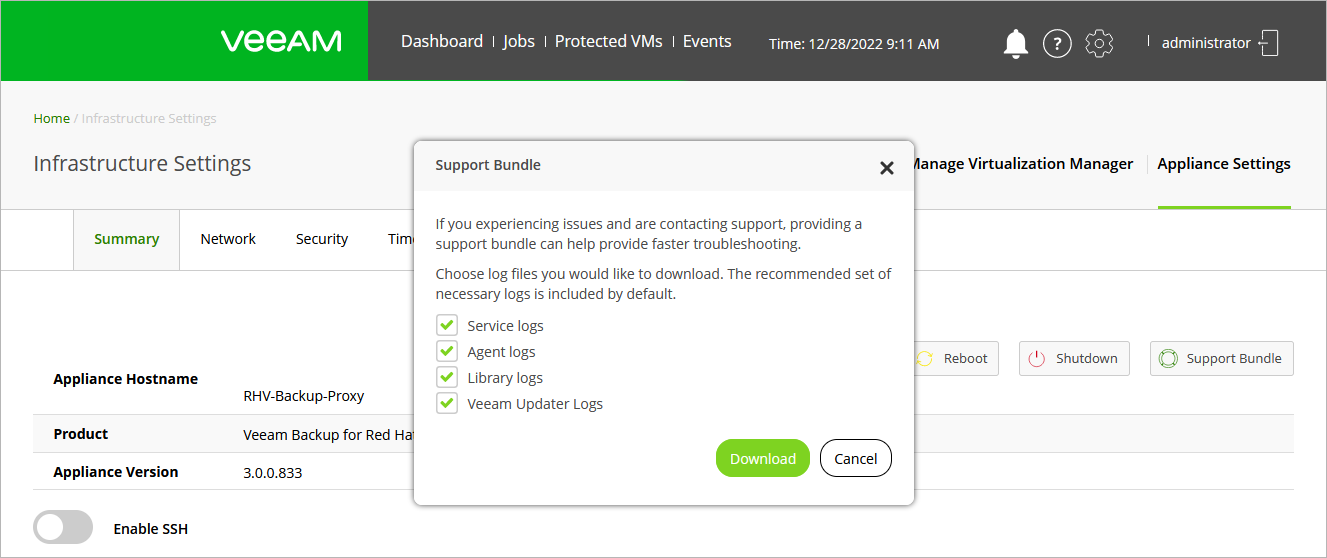Screen dimensions: 1327x558
Task: Click the logout icon next to administrator
Action: [1269, 43]
